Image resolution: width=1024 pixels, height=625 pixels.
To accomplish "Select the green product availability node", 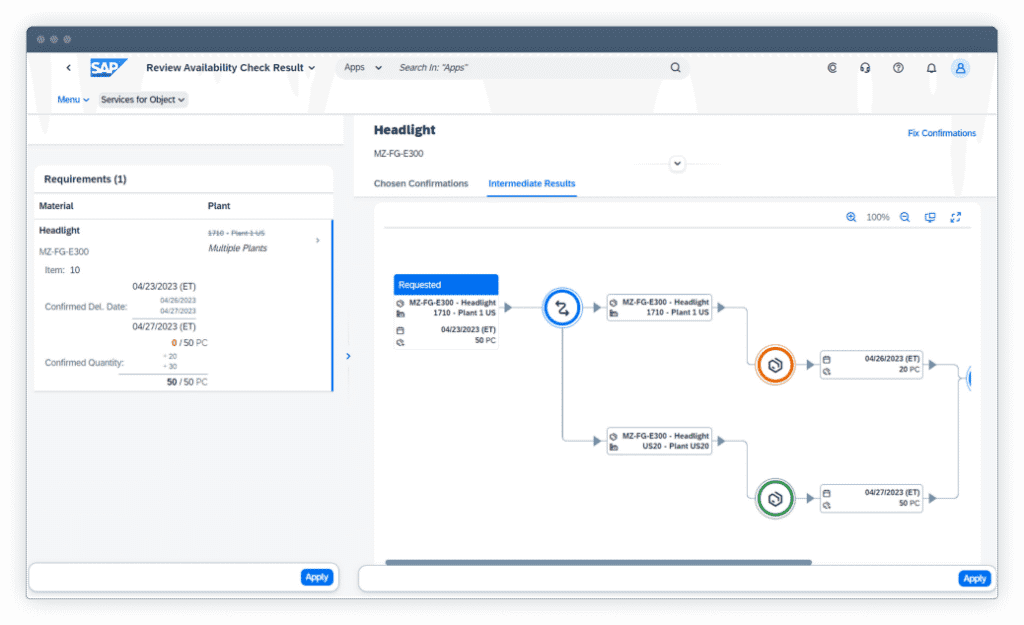I will pos(774,497).
